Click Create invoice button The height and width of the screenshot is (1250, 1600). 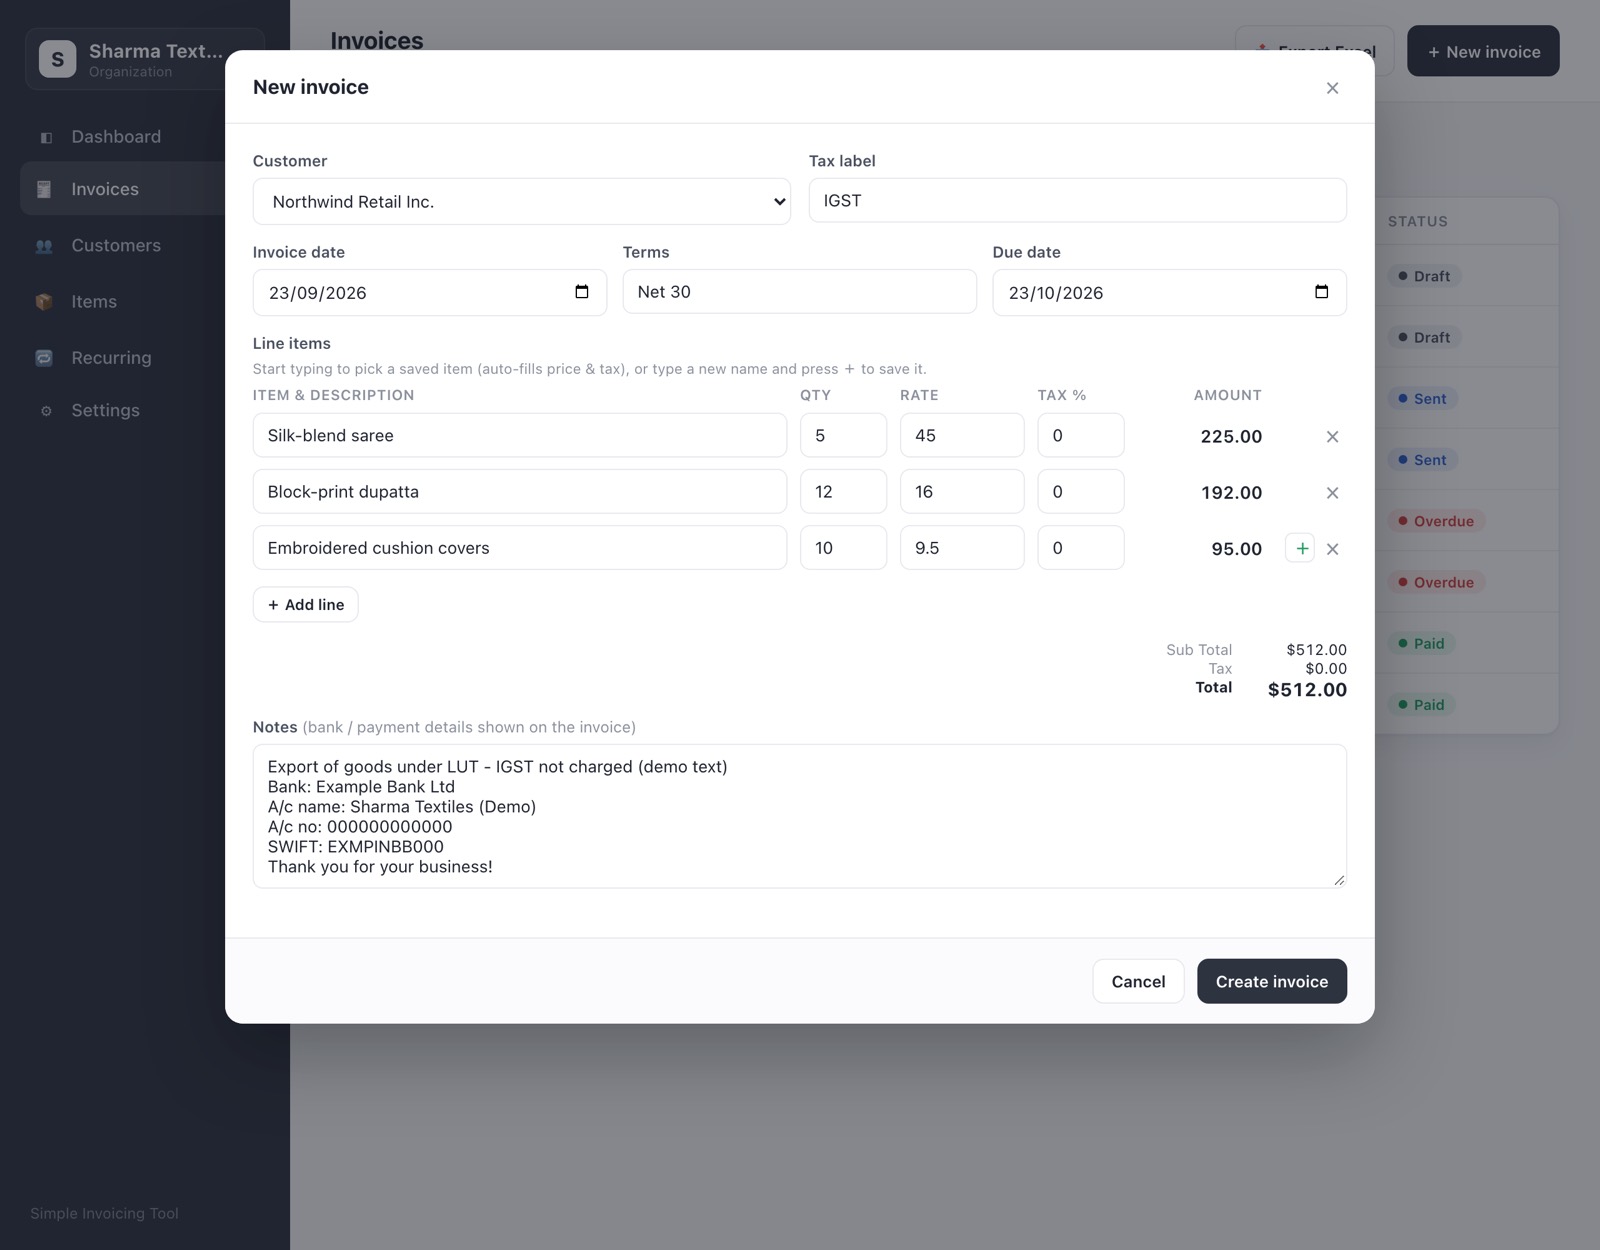coord(1272,981)
